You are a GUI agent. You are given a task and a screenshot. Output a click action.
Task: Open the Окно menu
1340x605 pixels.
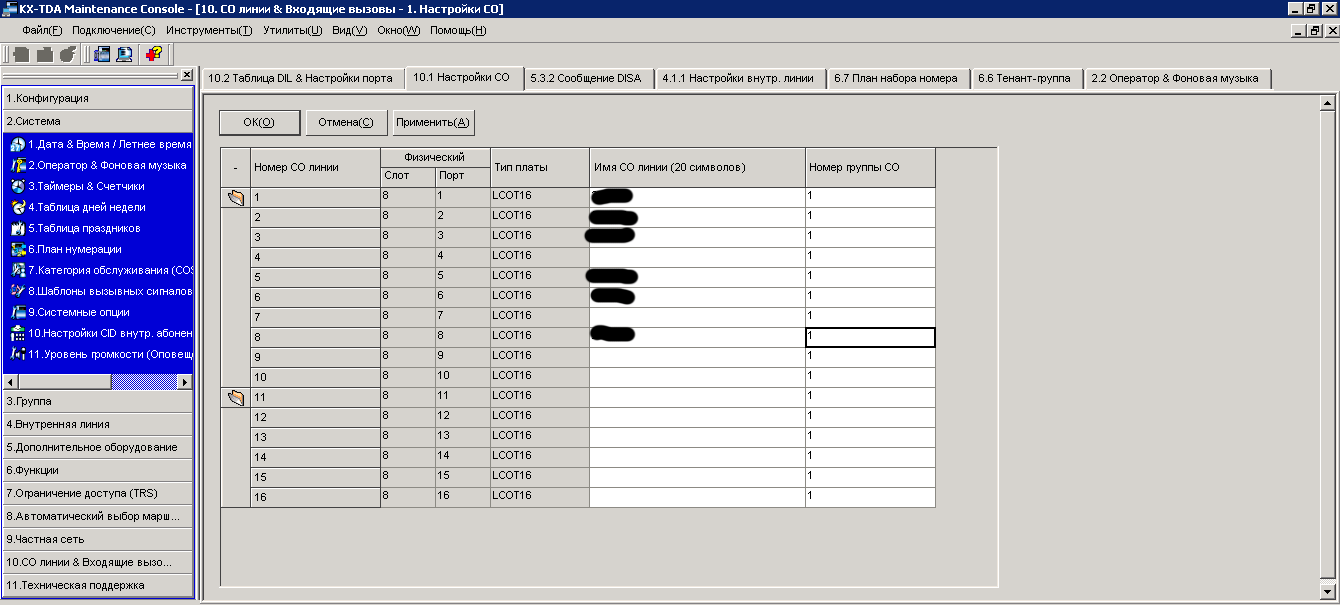[399, 30]
